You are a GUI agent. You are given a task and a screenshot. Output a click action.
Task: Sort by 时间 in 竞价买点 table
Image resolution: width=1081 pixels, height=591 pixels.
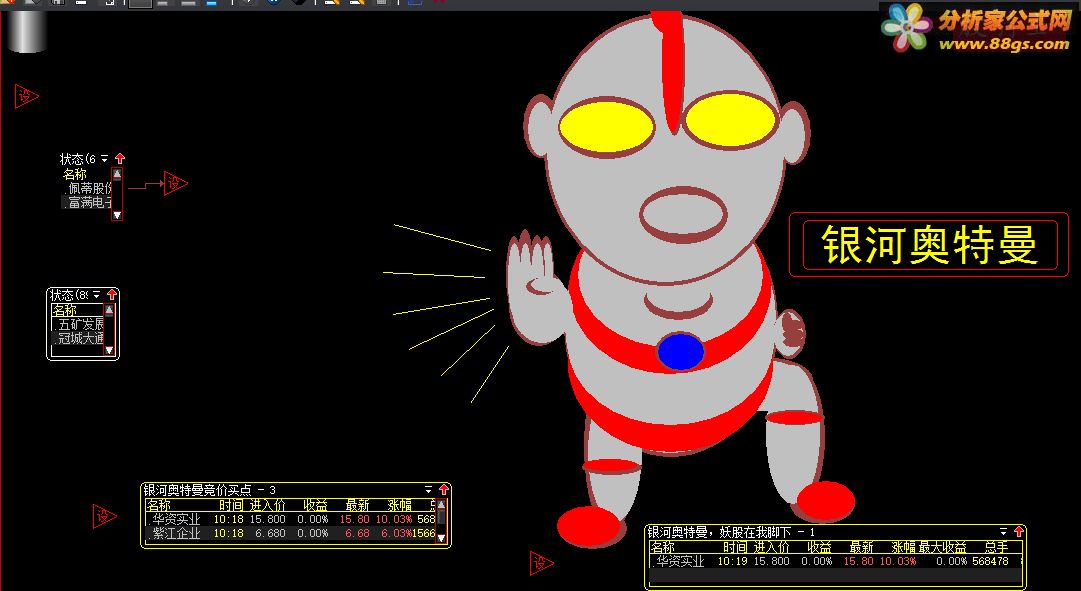(x=231, y=505)
